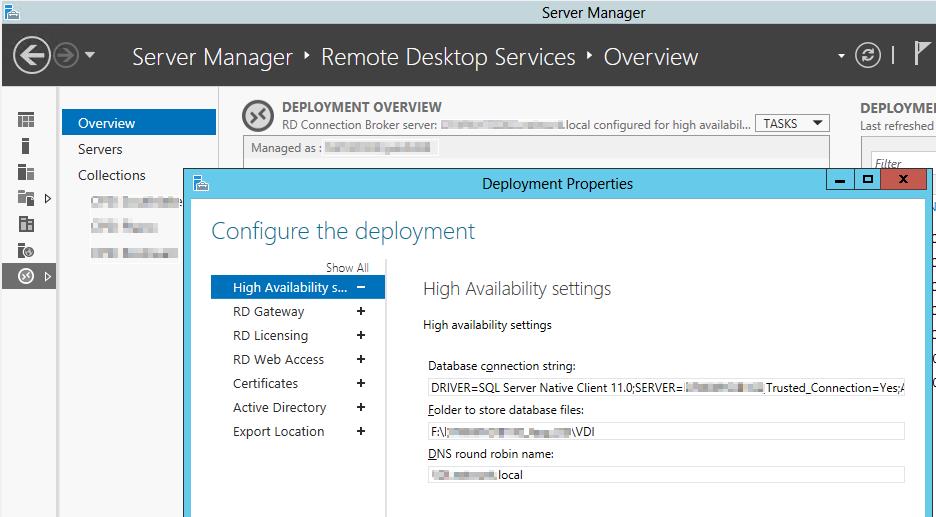Image resolution: width=936 pixels, height=517 pixels.
Task: Open the TASKS dropdown in Deployment Overview
Action: pos(792,124)
